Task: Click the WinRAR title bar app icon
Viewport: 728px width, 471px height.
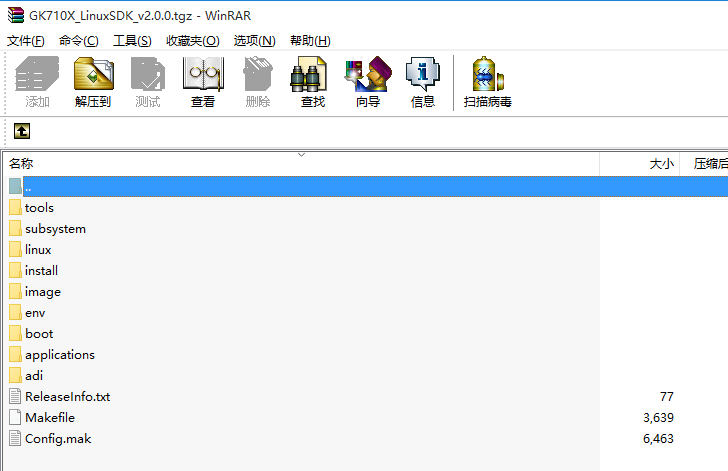Action: tap(16, 15)
